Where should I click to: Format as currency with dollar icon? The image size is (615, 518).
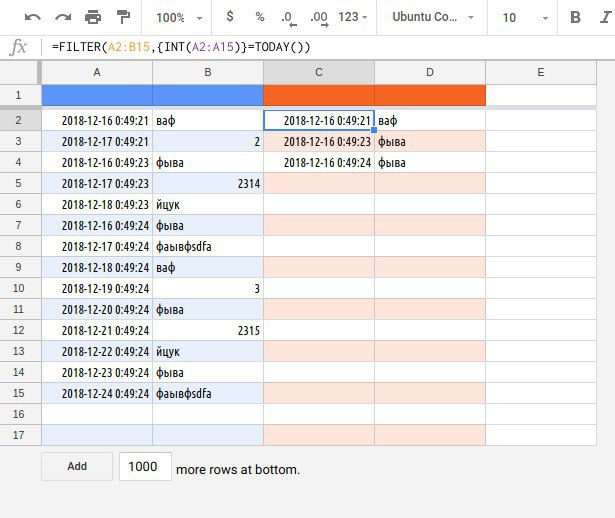(230, 17)
